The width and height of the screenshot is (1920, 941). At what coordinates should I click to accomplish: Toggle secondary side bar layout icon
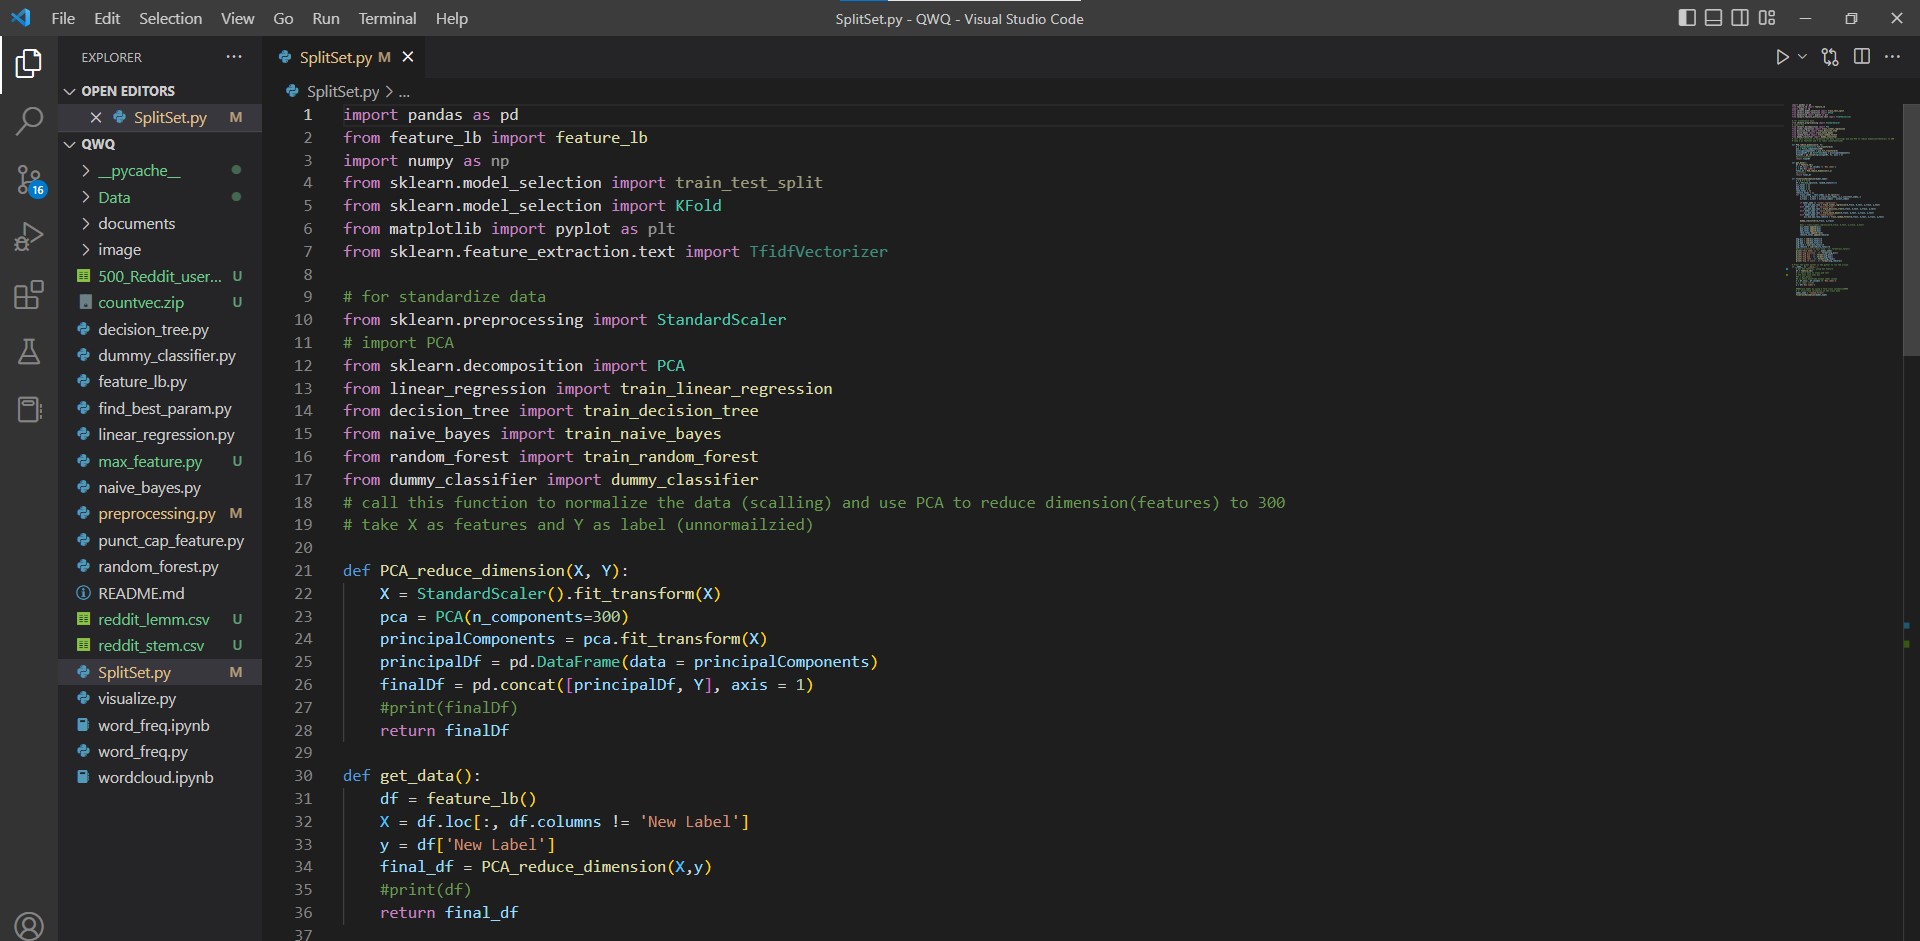pos(1740,18)
